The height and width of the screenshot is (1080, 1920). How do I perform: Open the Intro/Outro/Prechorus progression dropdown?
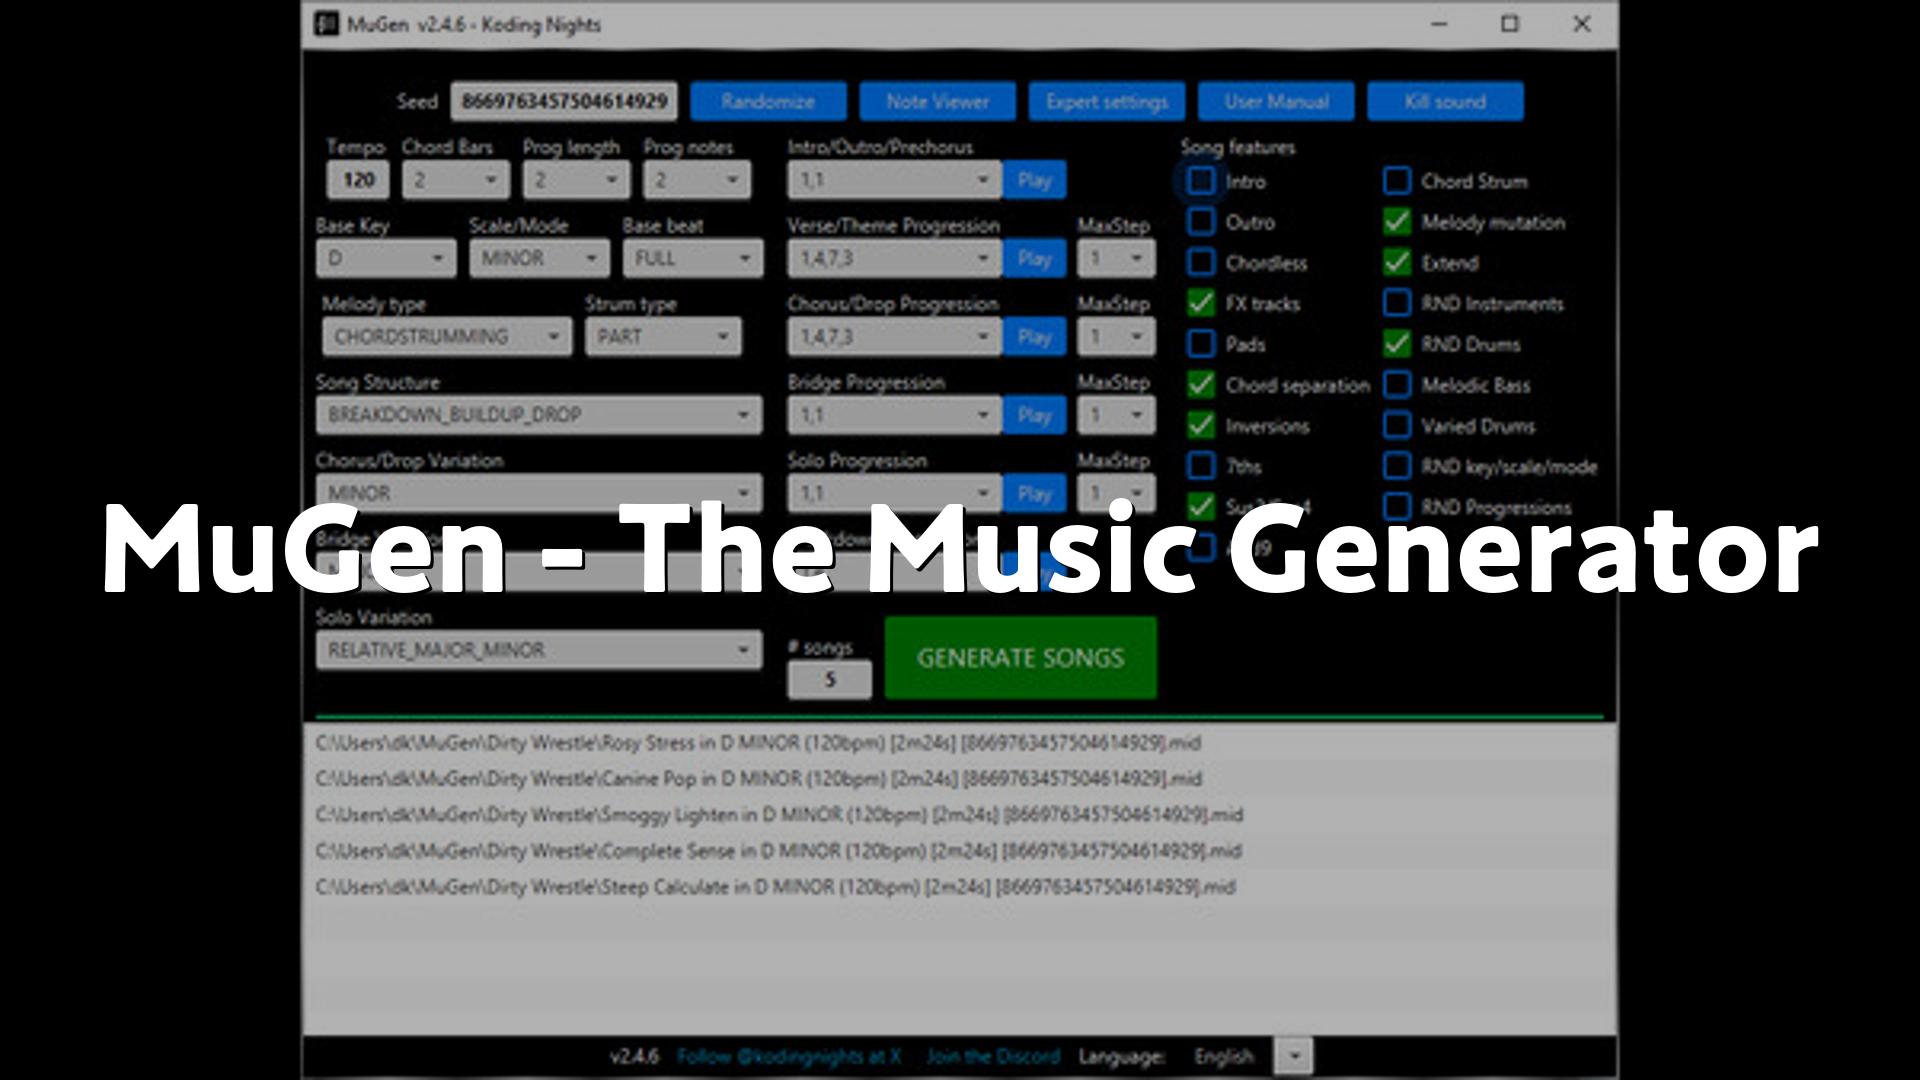click(894, 180)
